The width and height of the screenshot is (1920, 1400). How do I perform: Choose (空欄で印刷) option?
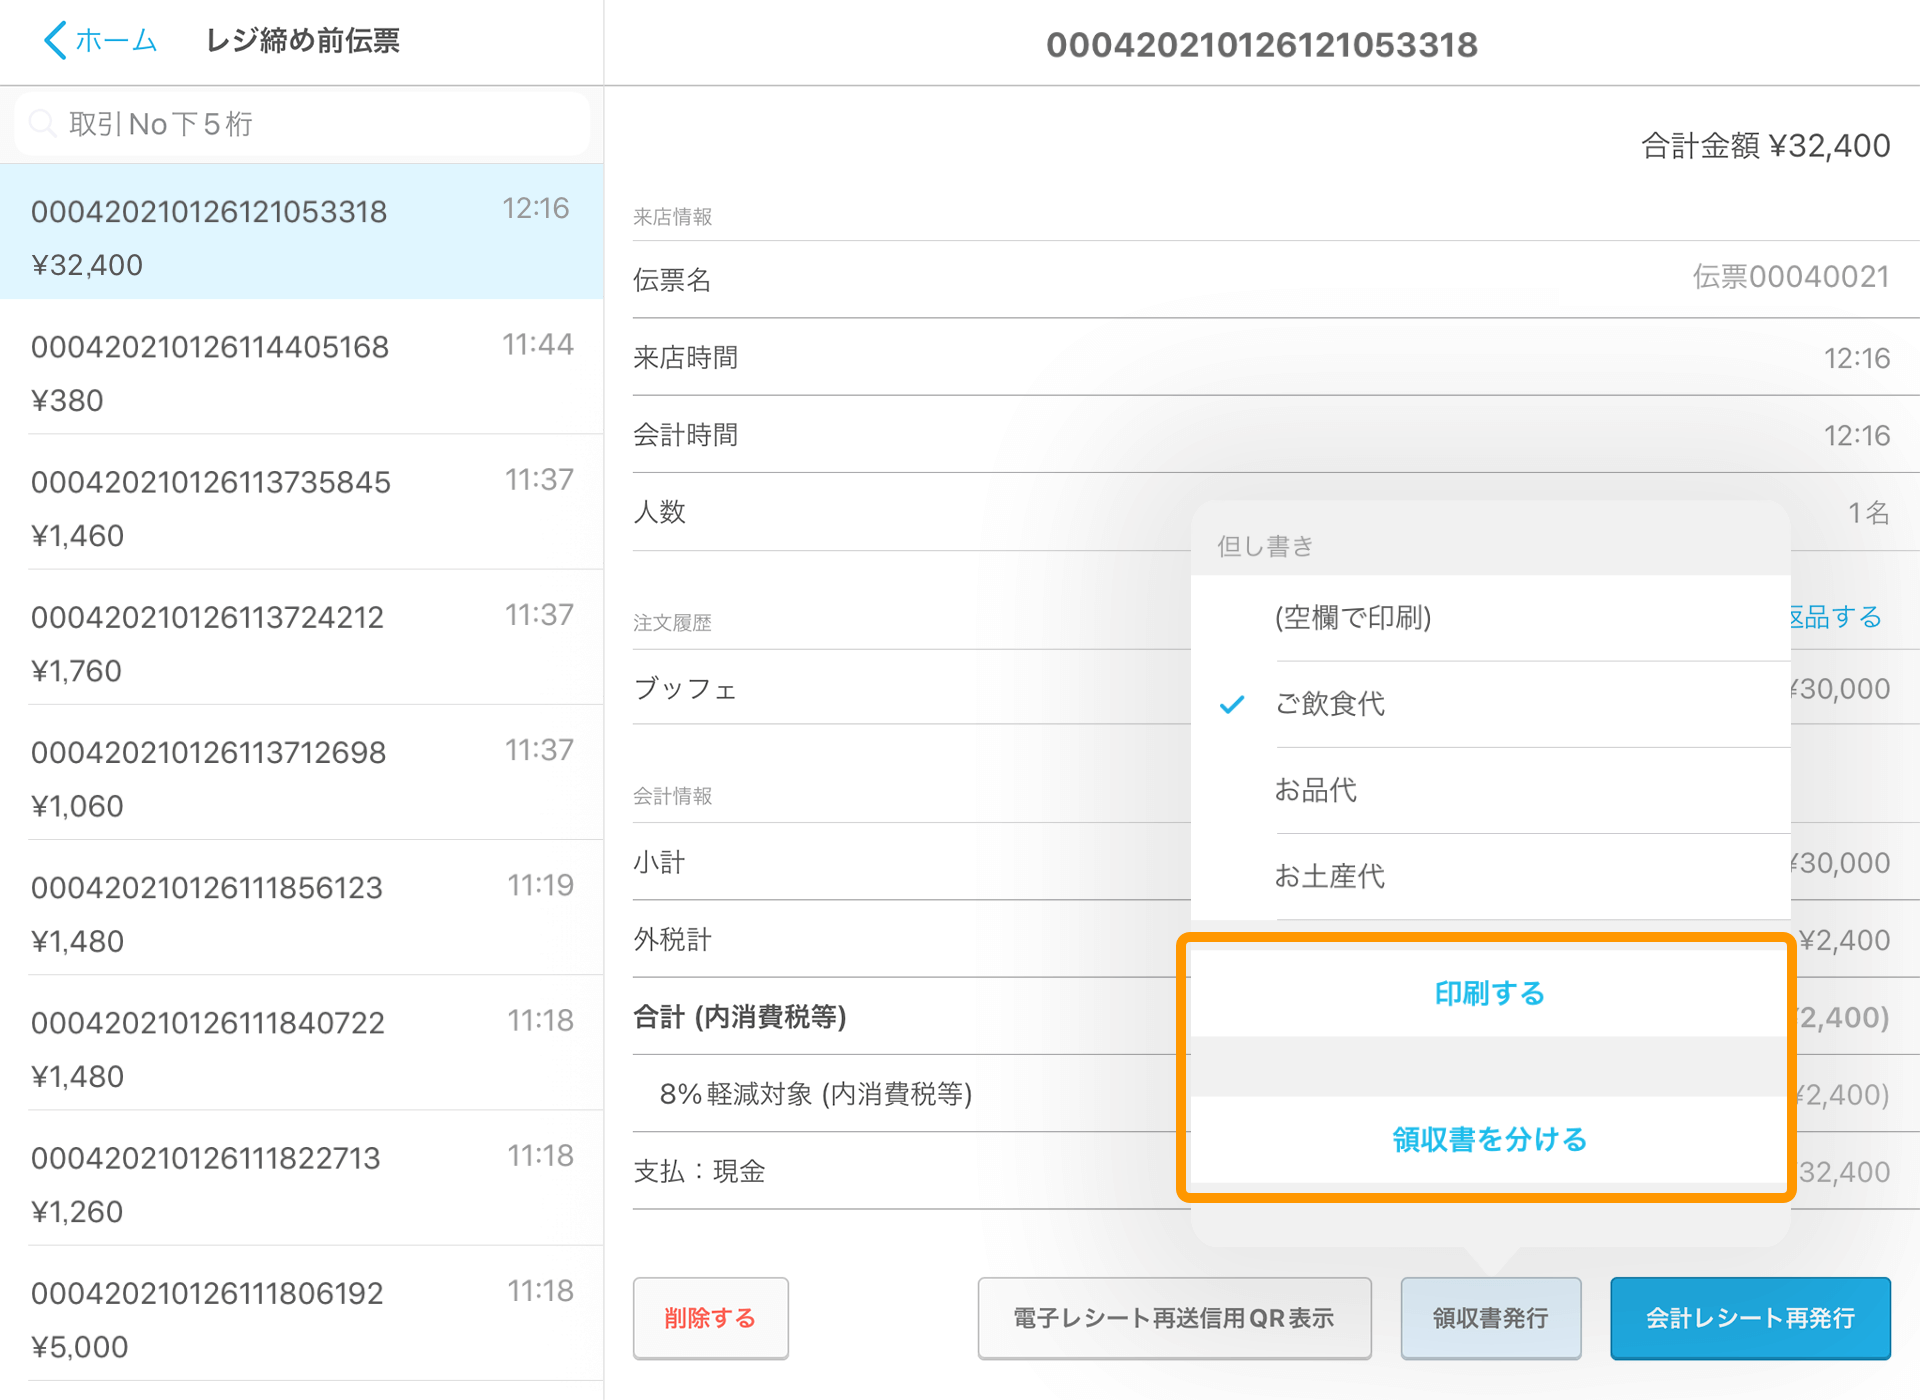(x=1490, y=618)
